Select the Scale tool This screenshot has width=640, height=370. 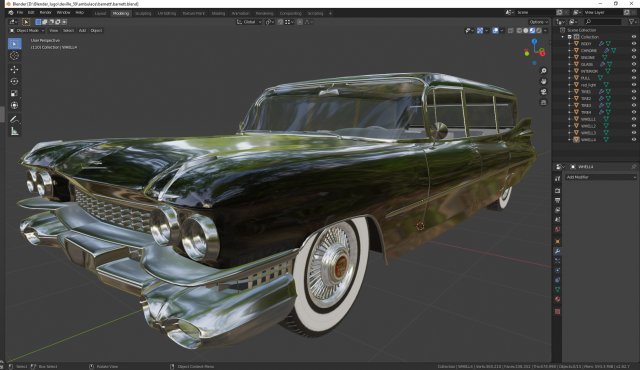[x=15, y=93]
